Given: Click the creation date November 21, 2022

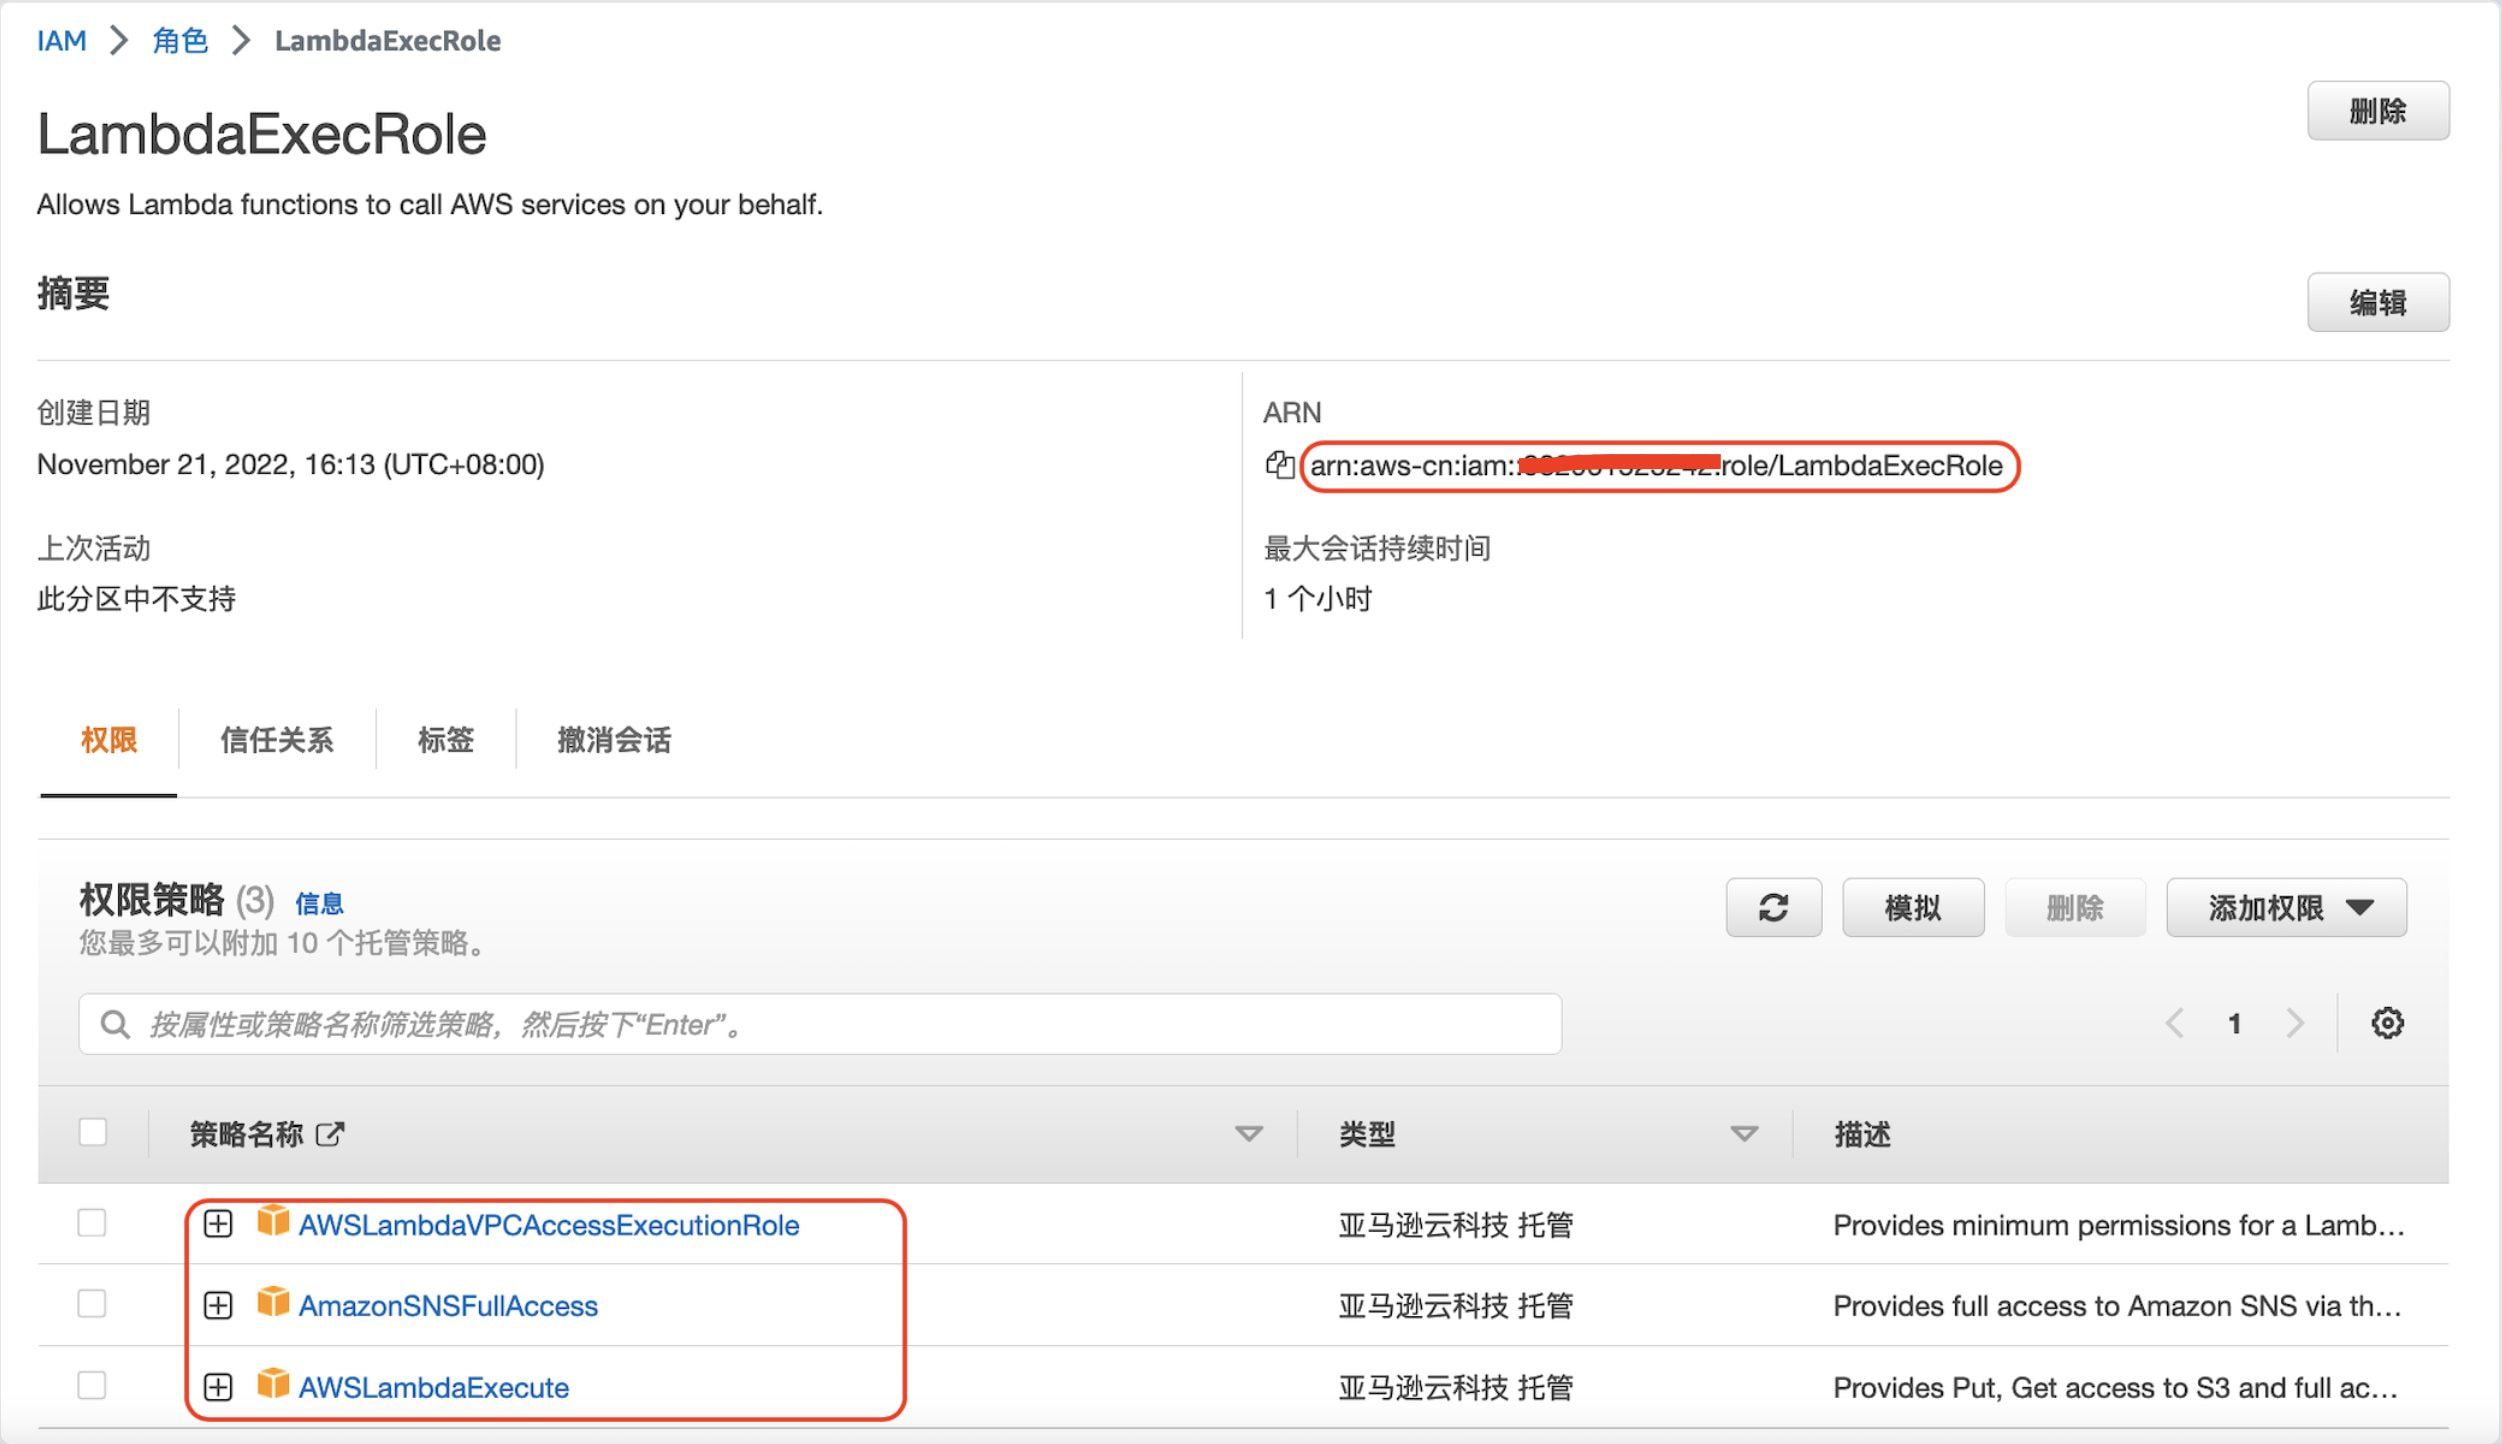Looking at the screenshot, I should (291, 464).
